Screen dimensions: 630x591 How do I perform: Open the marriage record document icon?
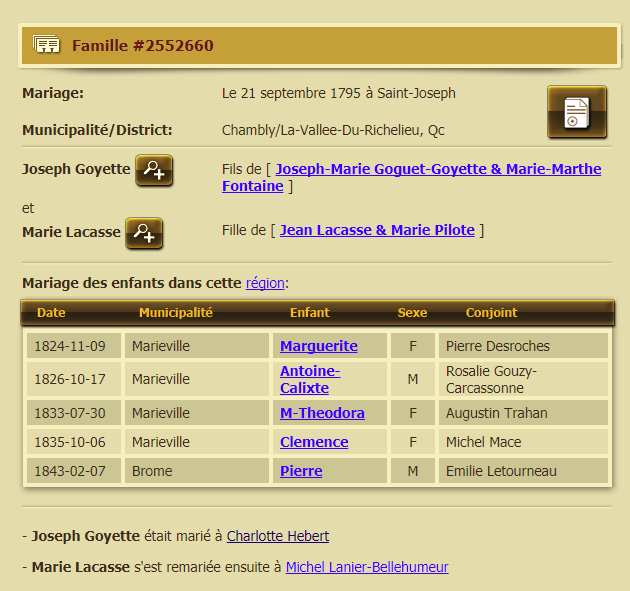(576, 112)
